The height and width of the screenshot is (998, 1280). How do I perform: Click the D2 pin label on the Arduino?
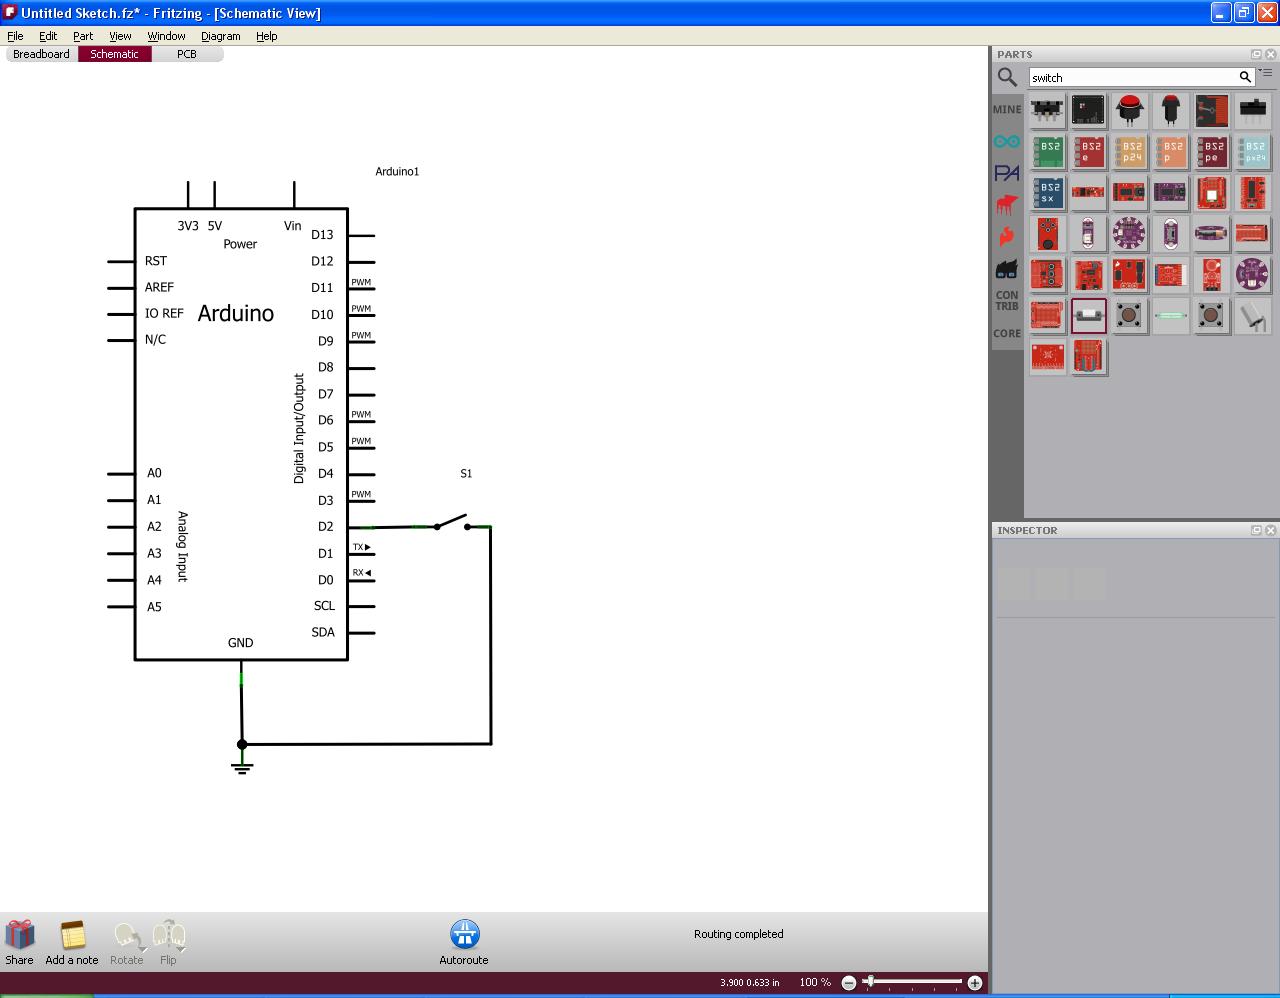(x=326, y=527)
